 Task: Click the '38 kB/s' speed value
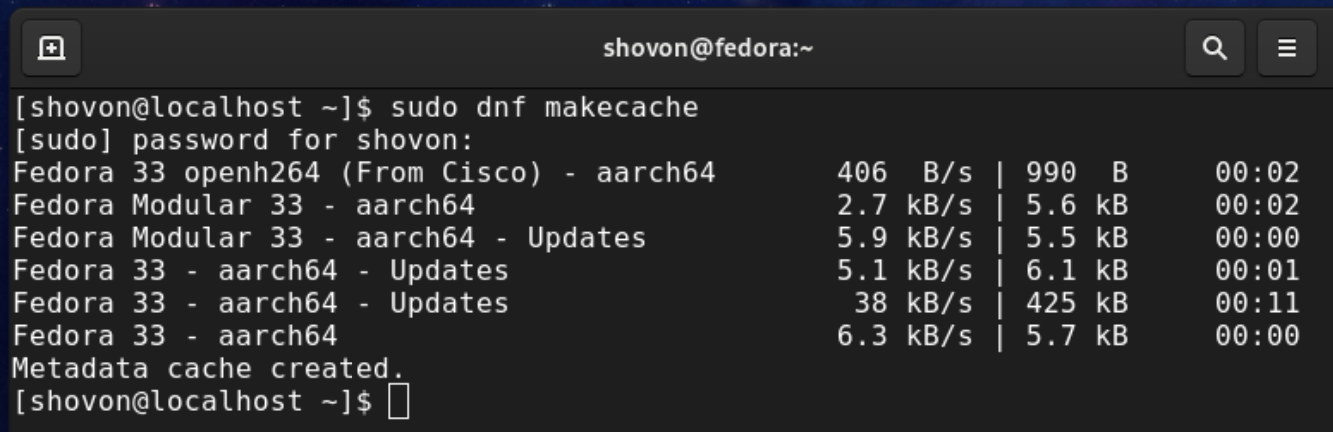coord(912,303)
